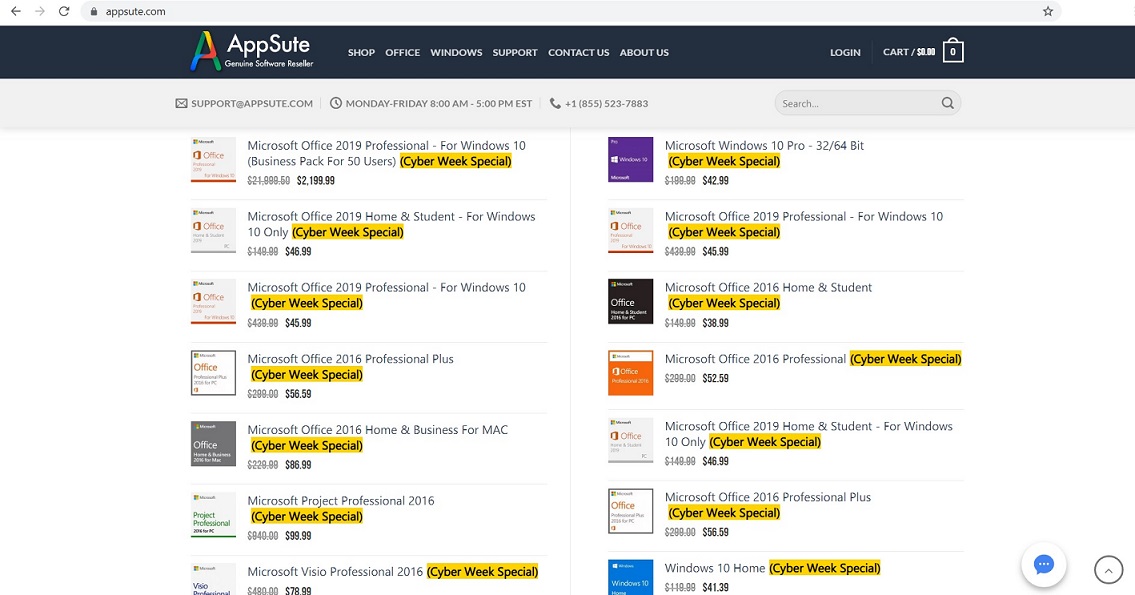Click the $86.99 price

pos(298,465)
